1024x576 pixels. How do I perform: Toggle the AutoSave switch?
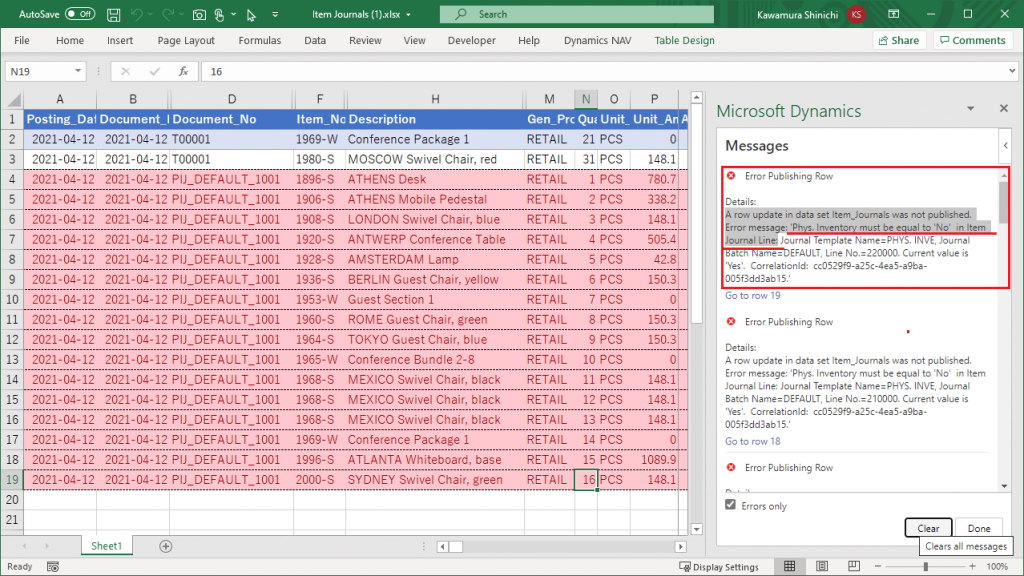click(x=80, y=14)
